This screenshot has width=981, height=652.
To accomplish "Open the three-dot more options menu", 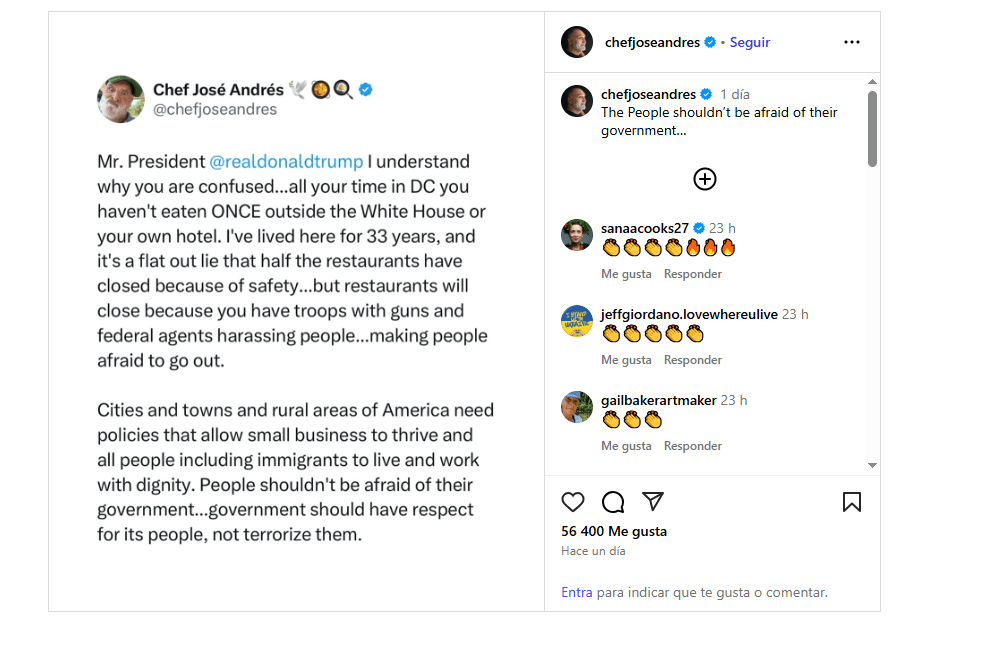I will [x=852, y=42].
